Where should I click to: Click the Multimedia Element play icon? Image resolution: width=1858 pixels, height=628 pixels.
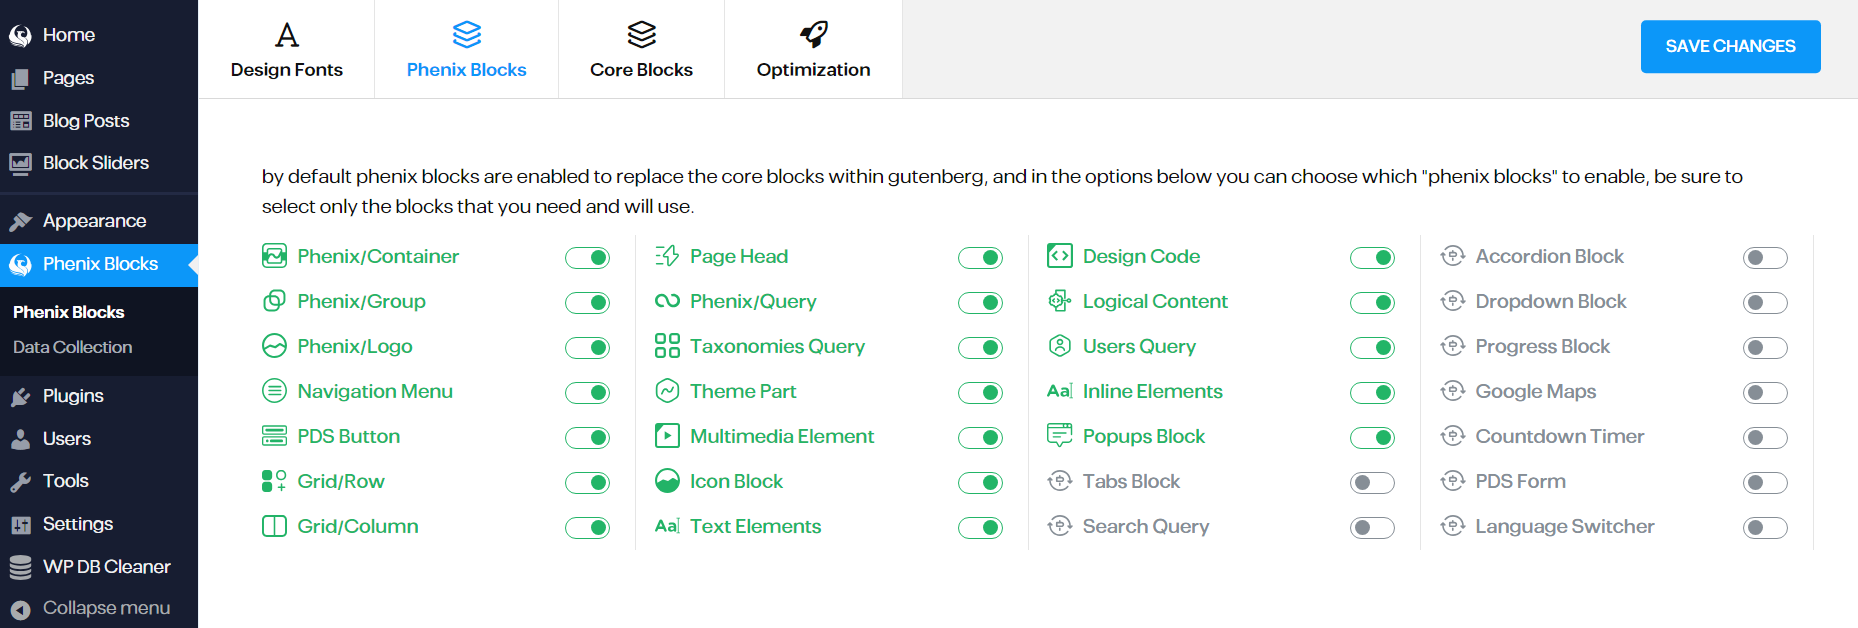coord(667,436)
